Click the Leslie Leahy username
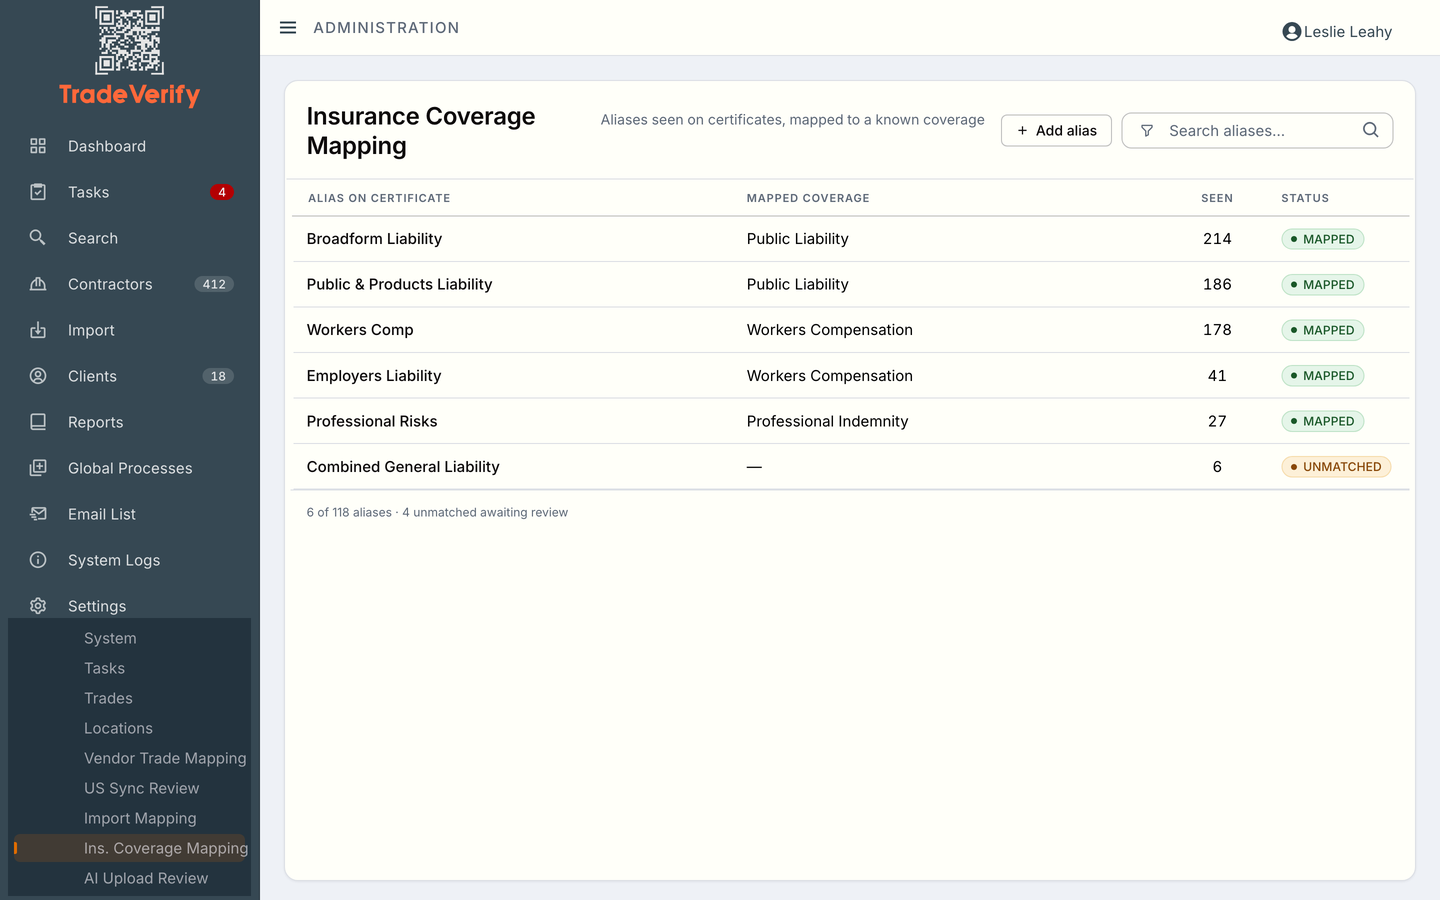 (x=1348, y=32)
